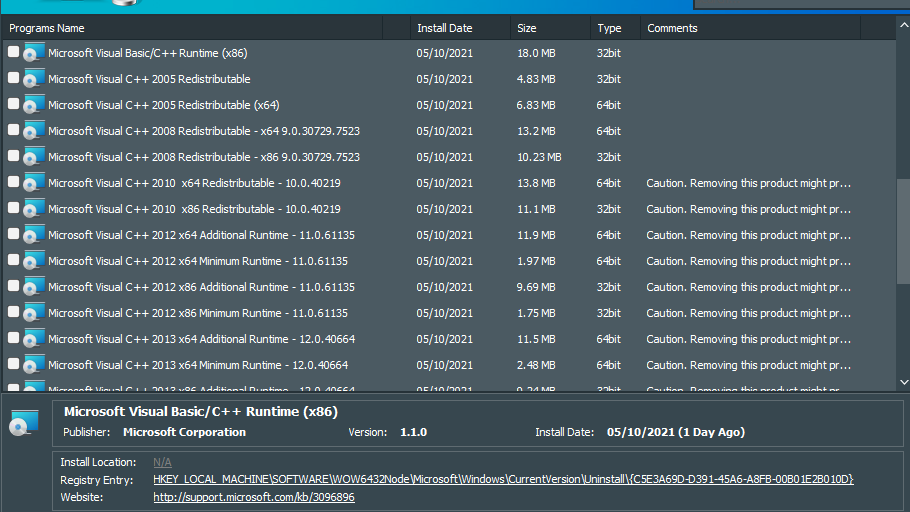The width and height of the screenshot is (910, 512).
Task: Click installer icon of 2012 x64 Minimum Runtime row
Action: click(34, 260)
